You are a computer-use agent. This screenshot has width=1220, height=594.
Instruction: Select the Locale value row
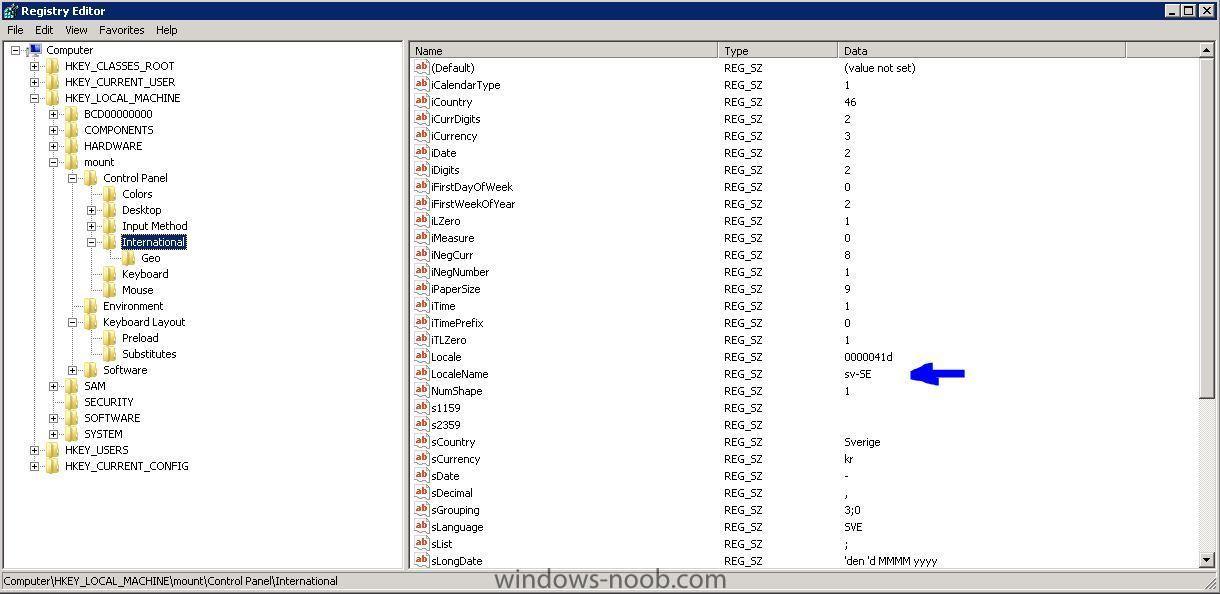[446, 357]
